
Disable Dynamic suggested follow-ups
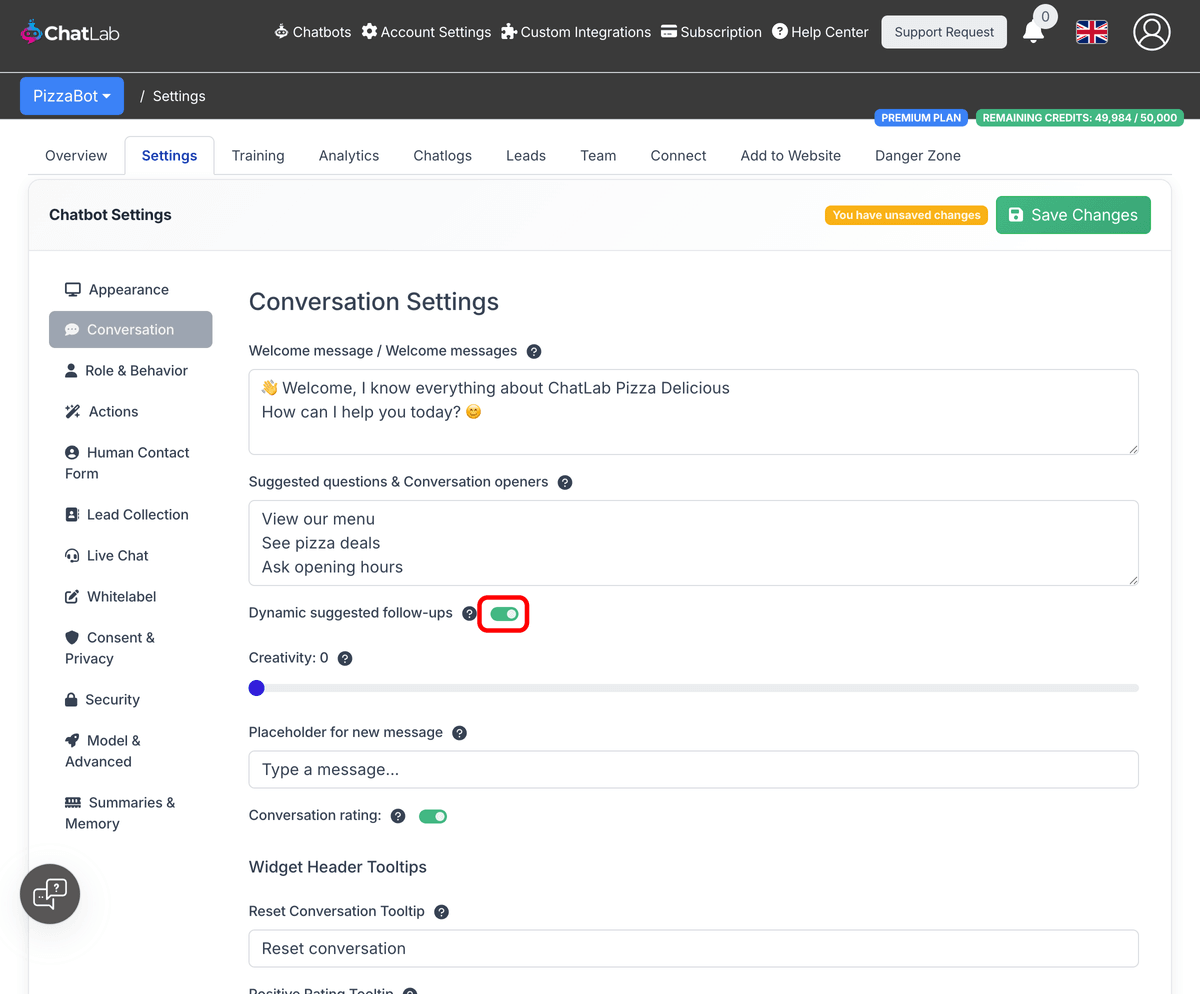pos(503,613)
